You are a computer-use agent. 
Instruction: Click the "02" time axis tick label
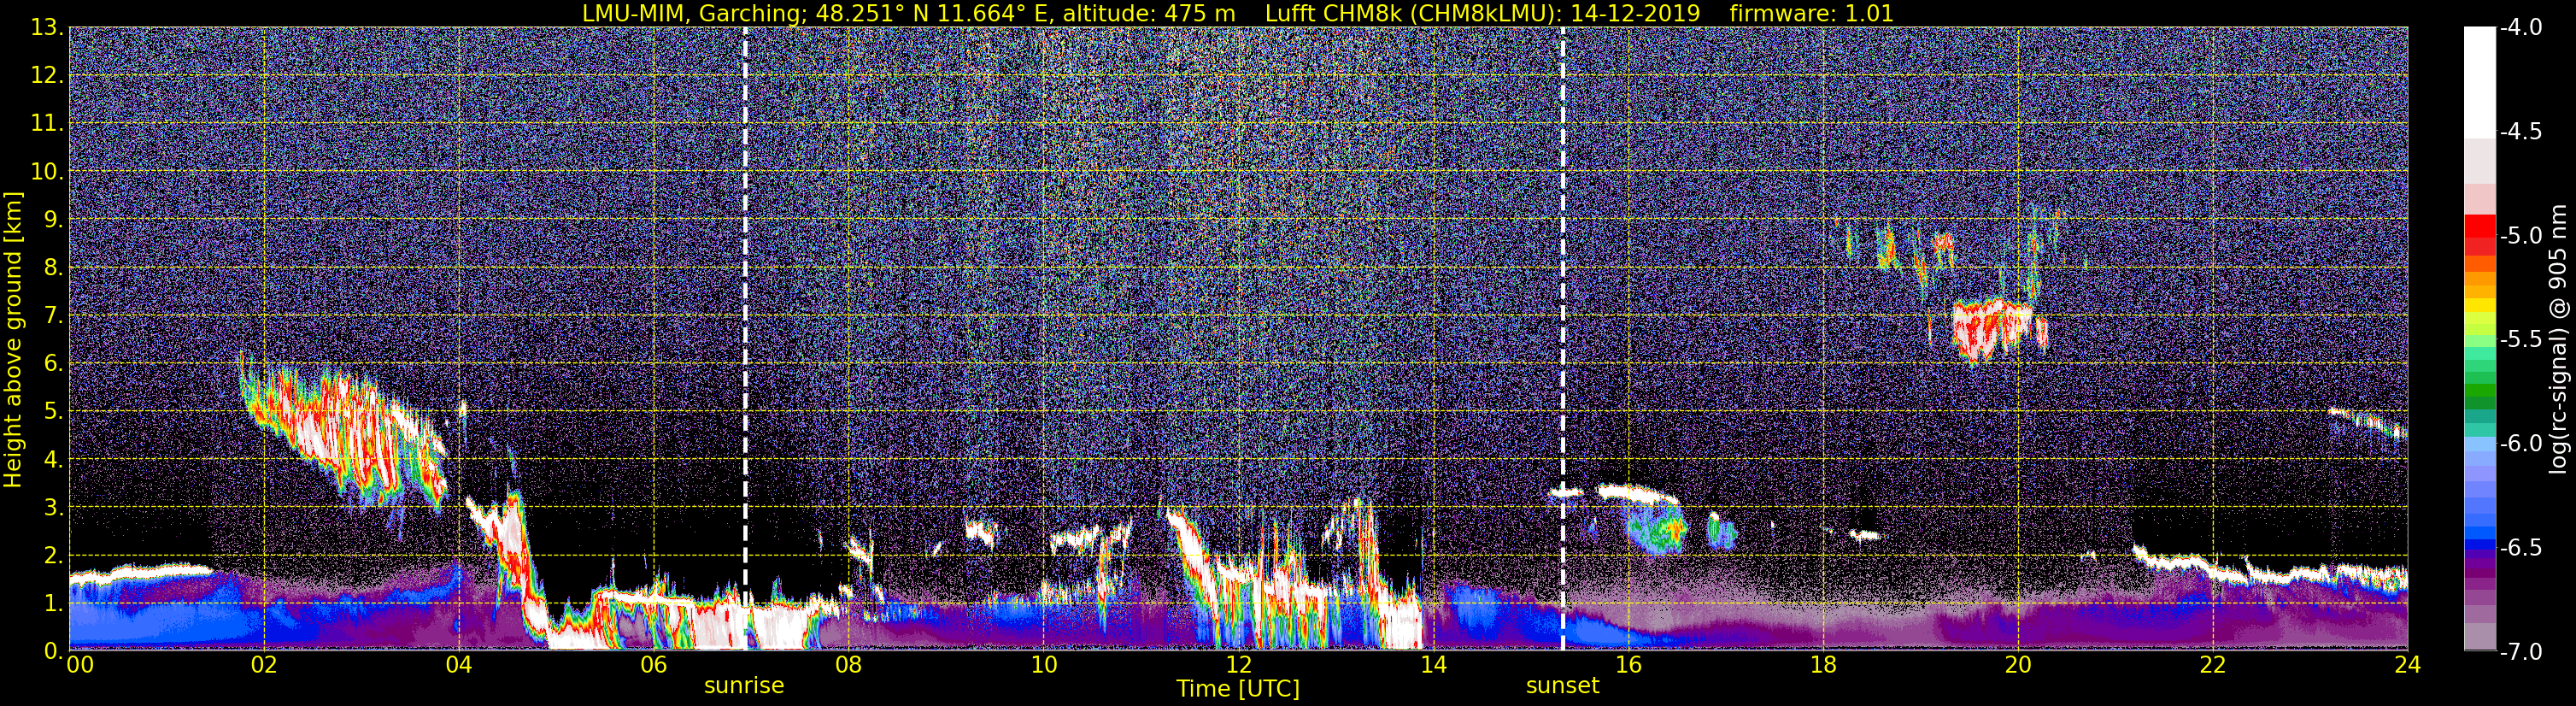click(264, 665)
